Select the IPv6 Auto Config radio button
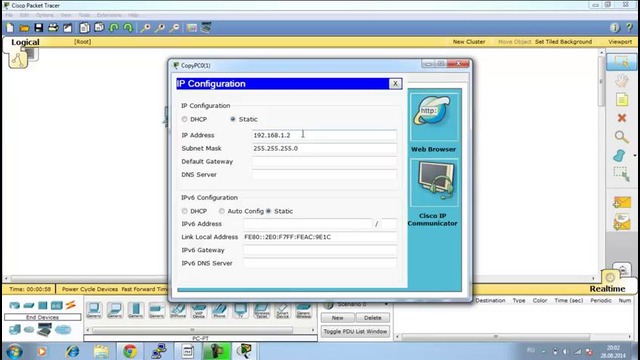This screenshot has width=640, height=360. [222, 211]
